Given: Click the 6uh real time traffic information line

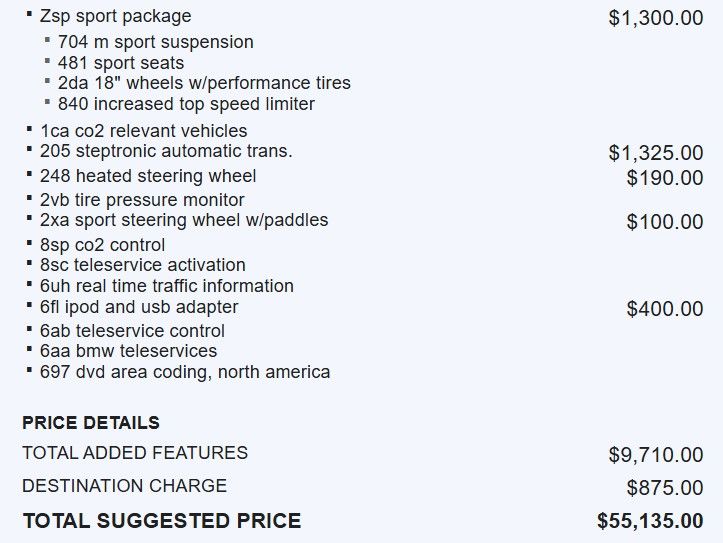Looking at the screenshot, I should coord(167,286).
